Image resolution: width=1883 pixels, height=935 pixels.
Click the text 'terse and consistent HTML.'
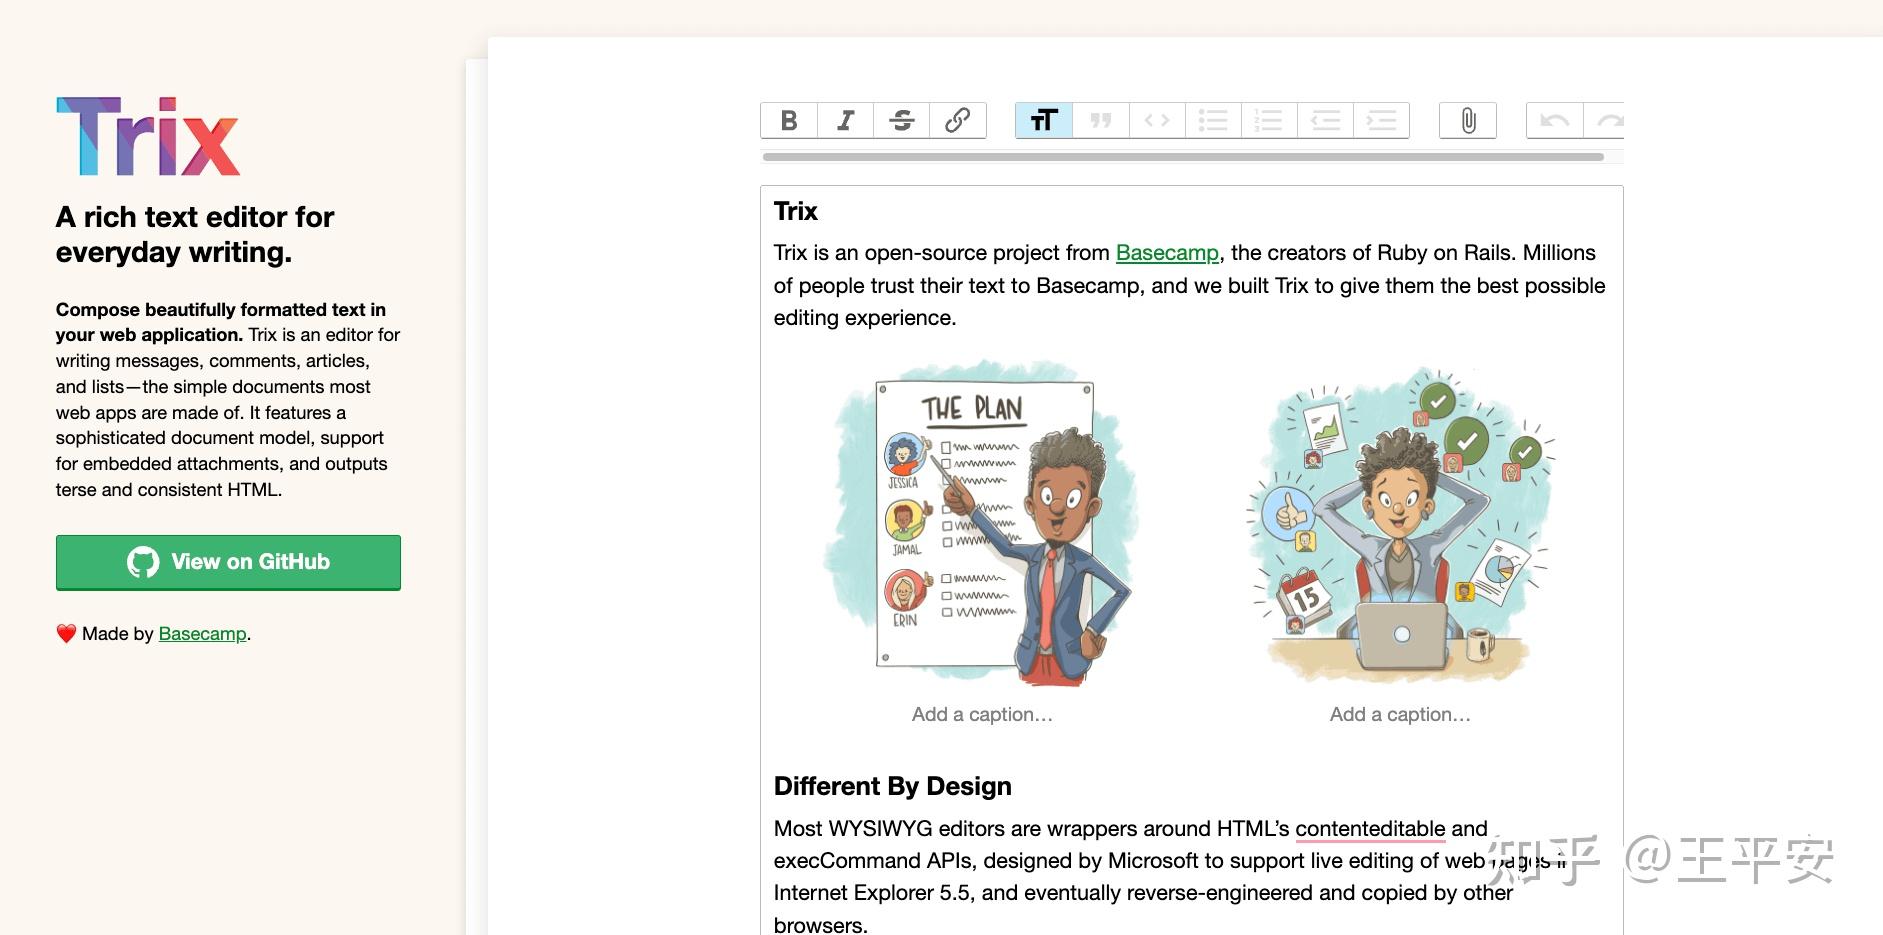click(x=169, y=490)
